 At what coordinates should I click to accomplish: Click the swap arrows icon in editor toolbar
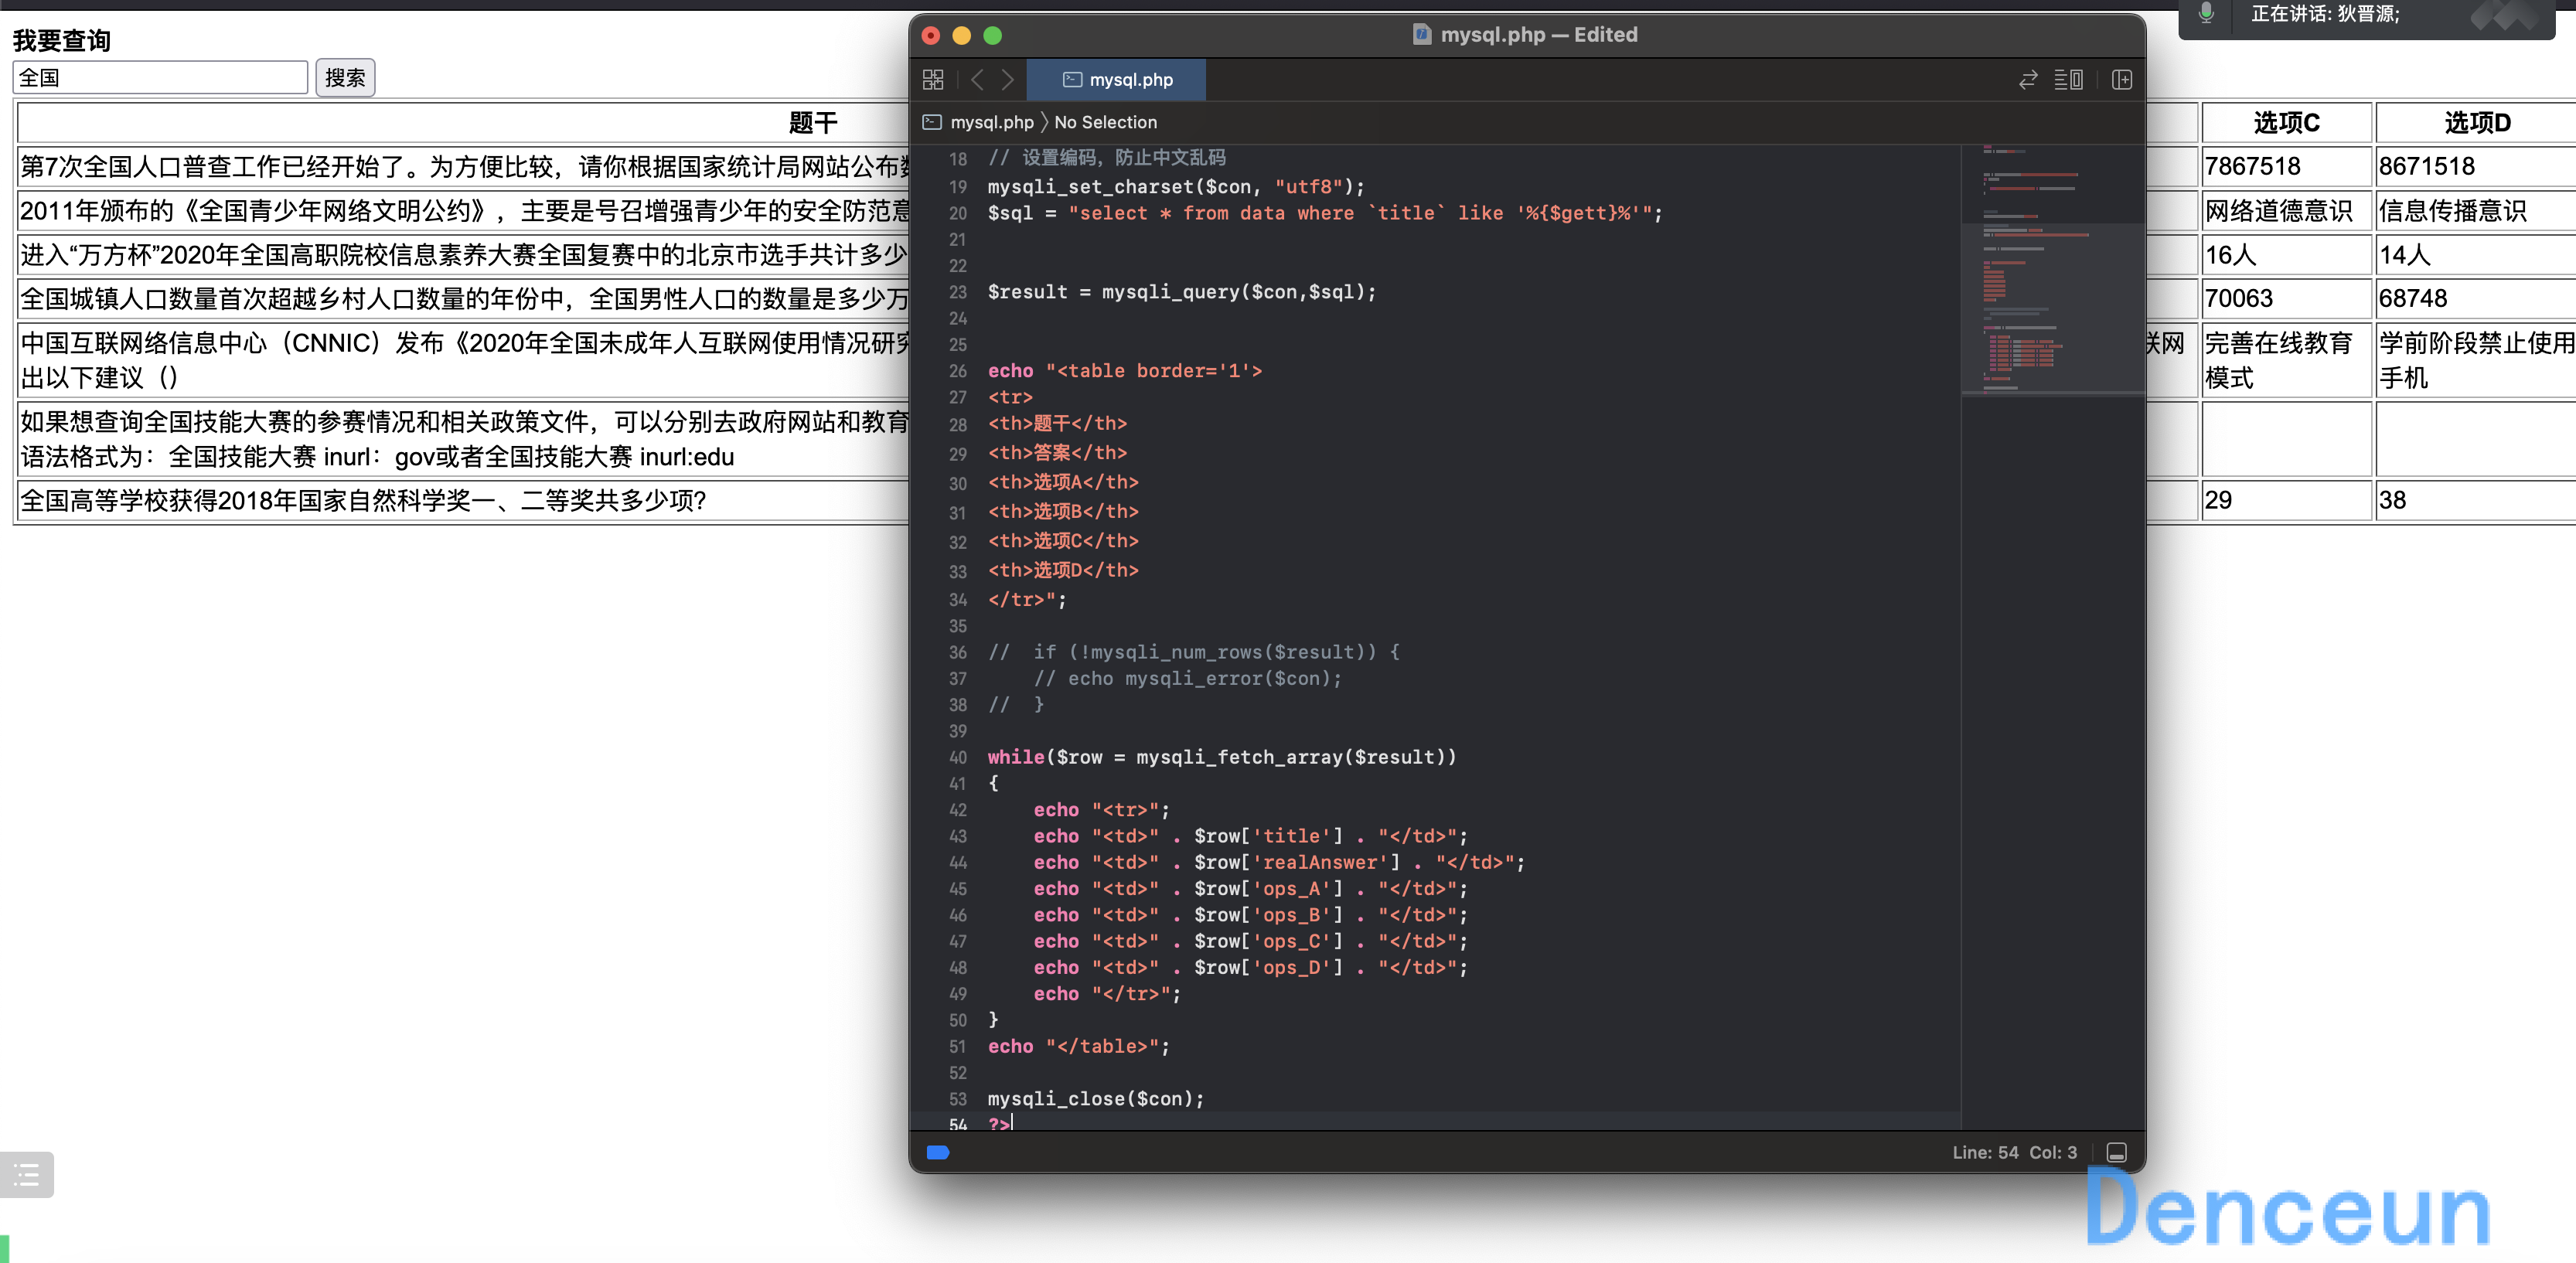click(2027, 80)
